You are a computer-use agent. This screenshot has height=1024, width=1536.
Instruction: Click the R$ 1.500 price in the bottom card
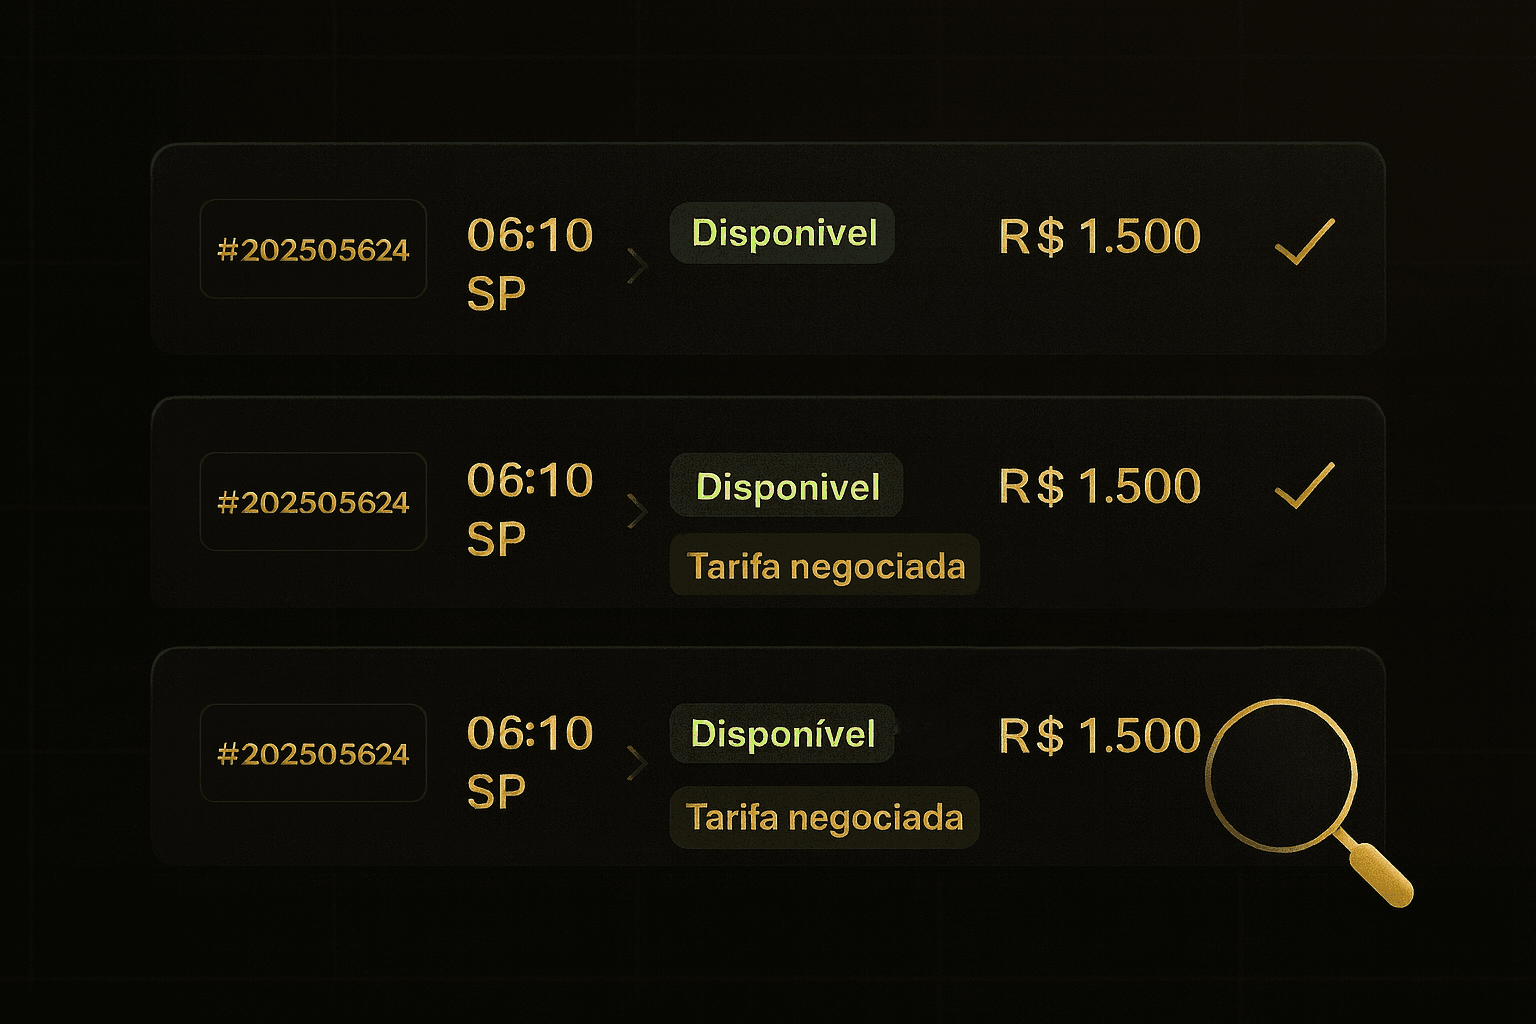(1099, 737)
